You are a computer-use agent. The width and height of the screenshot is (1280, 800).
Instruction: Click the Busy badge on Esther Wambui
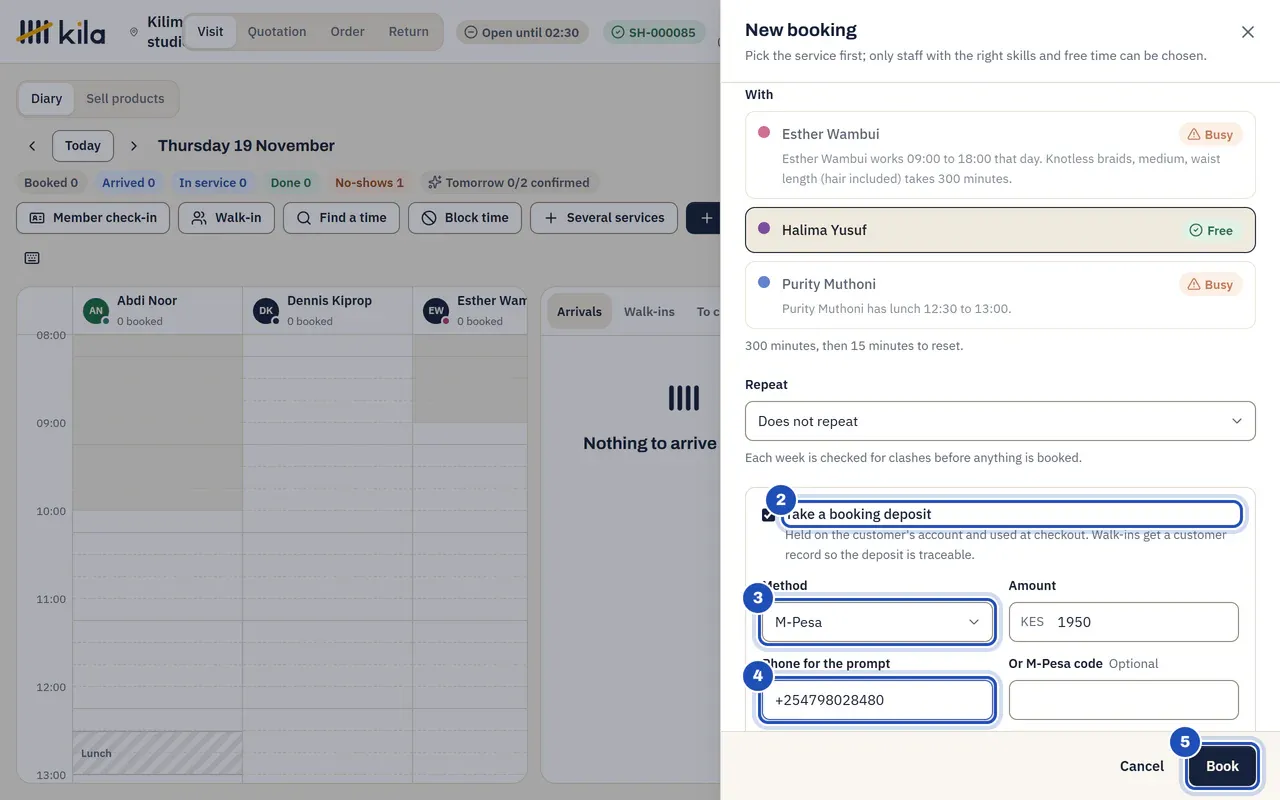tap(1210, 135)
